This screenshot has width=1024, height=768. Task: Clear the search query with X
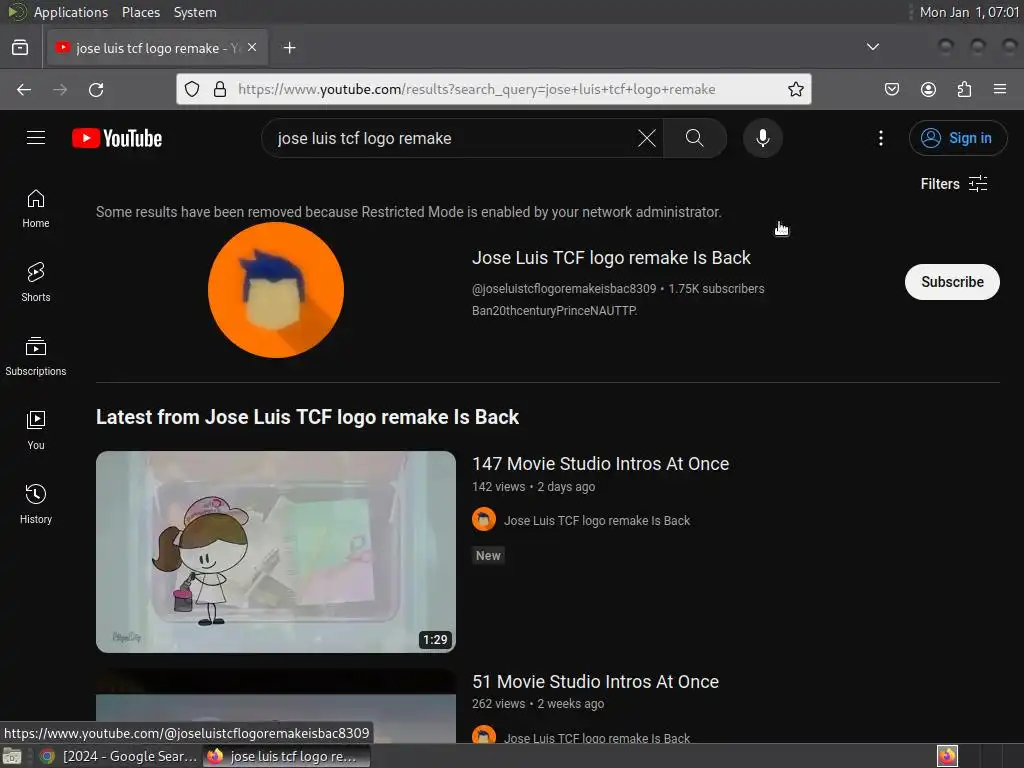point(647,138)
